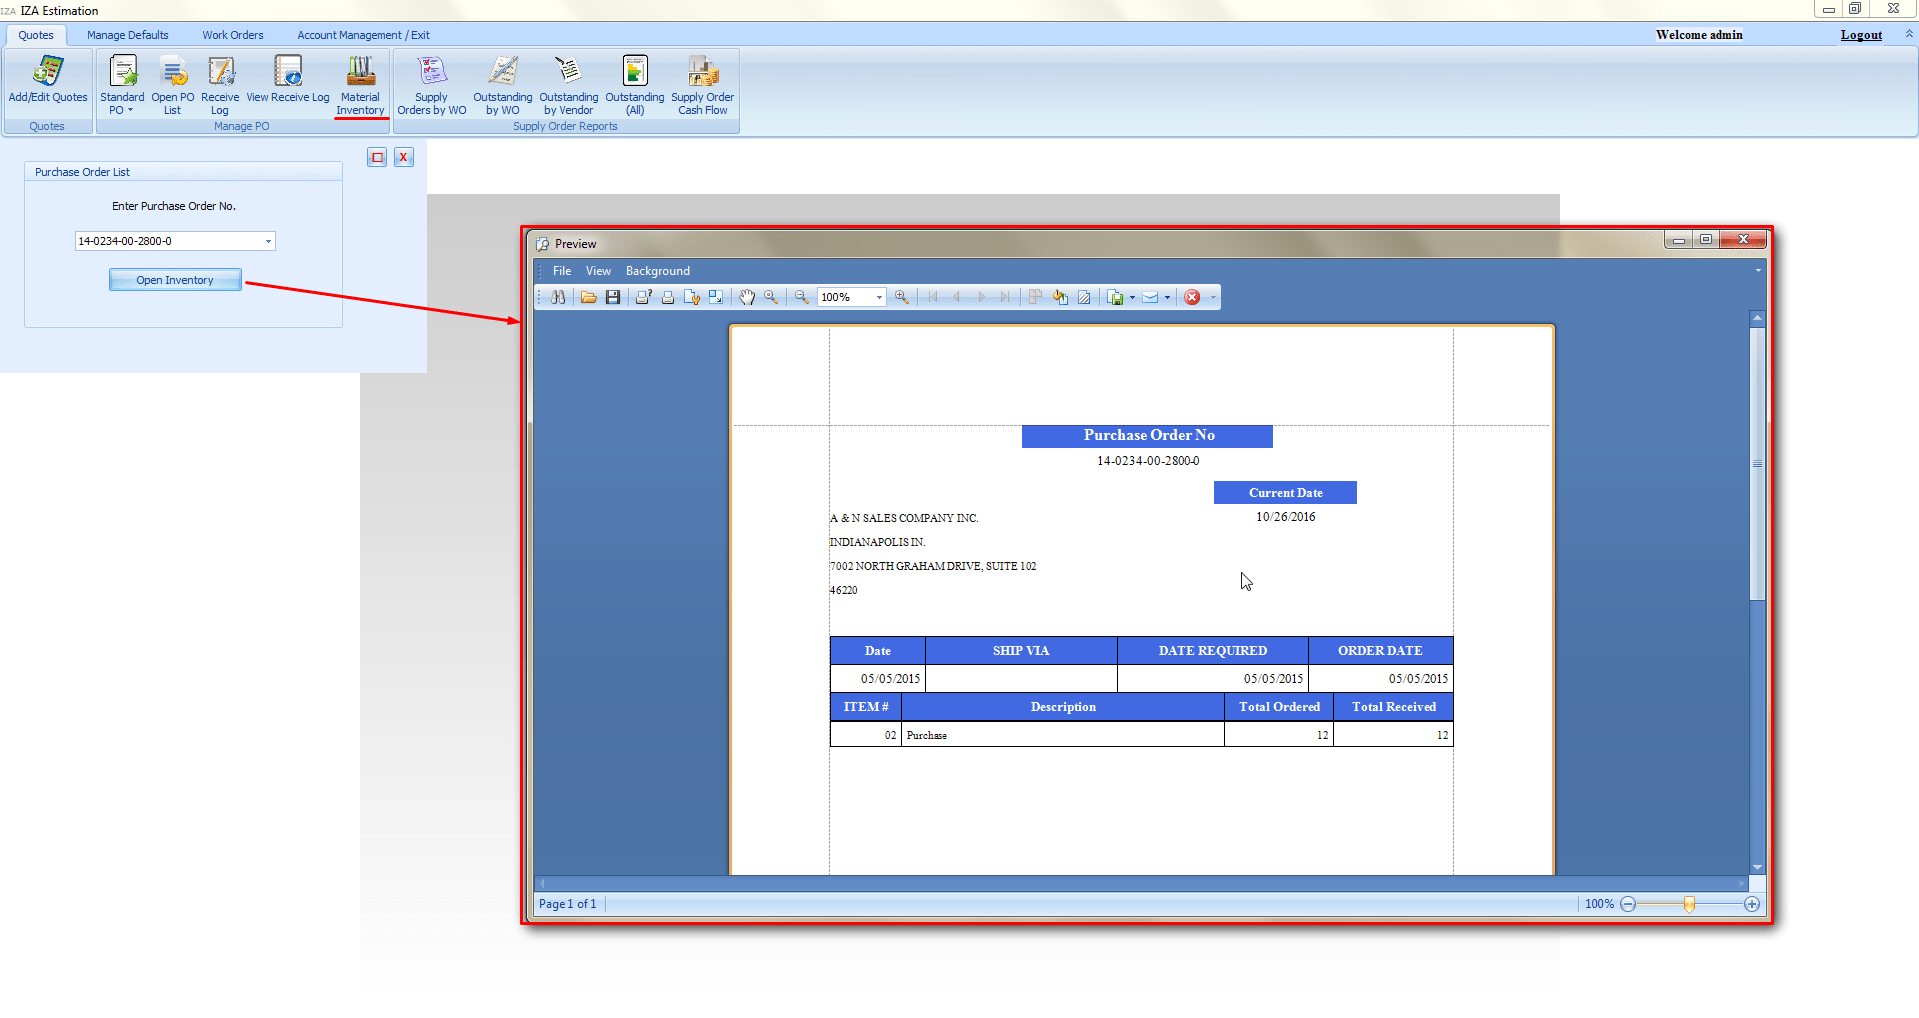
Task: Open the 100% zoom level dropdown
Action: point(879,297)
